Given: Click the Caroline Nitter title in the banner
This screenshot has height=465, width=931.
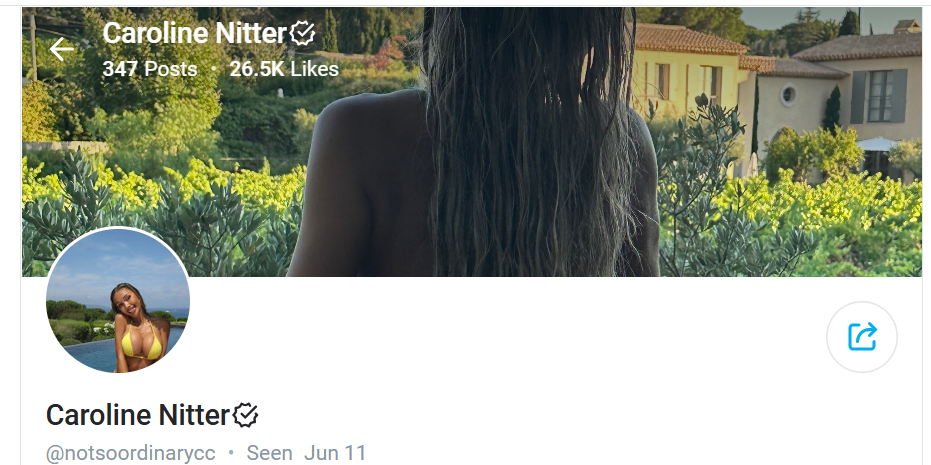Looking at the screenshot, I should 195,33.
